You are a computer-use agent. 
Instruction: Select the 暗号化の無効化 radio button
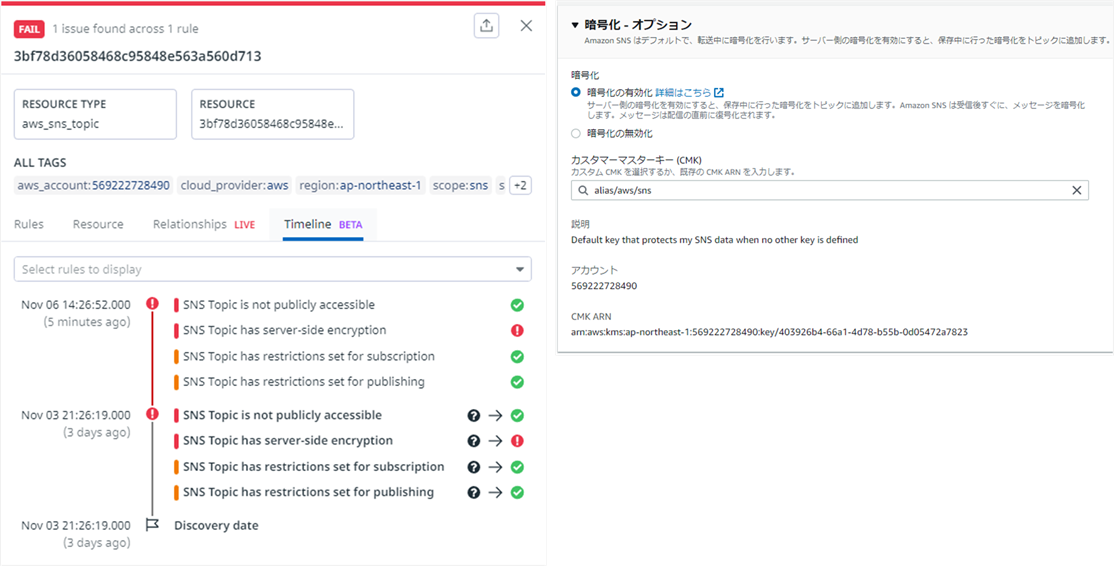[575, 133]
